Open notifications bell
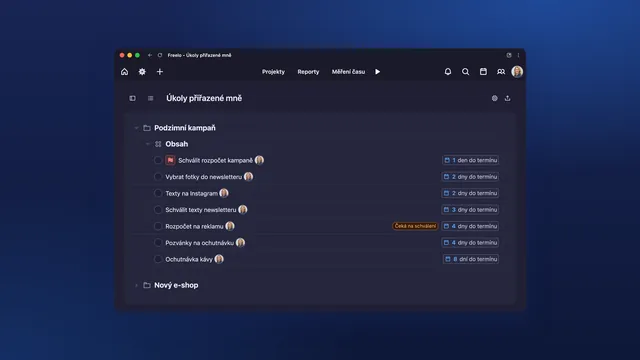 (448, 72)
